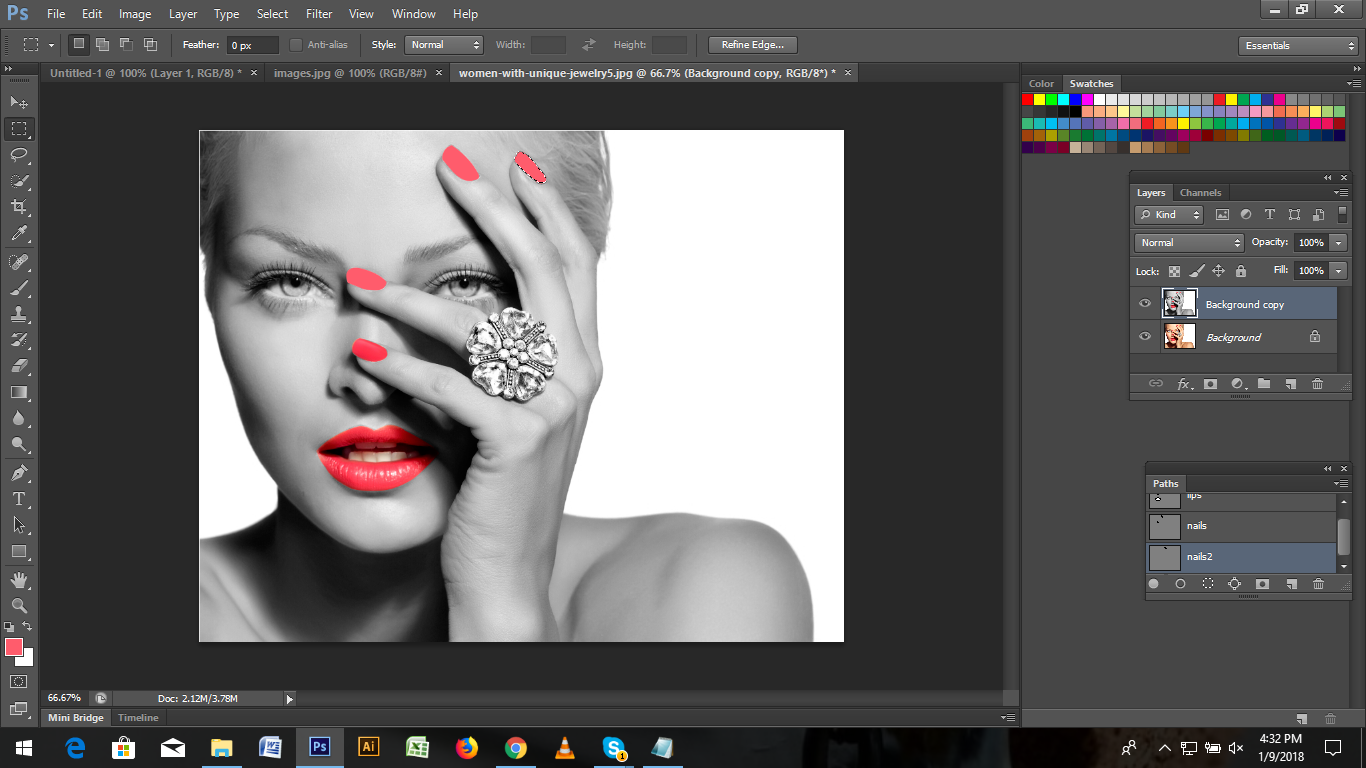The height and width of the screenshot is (768, 1366).
Task: Hide the Background copy layer
Action: click(x=1145, y=304)
